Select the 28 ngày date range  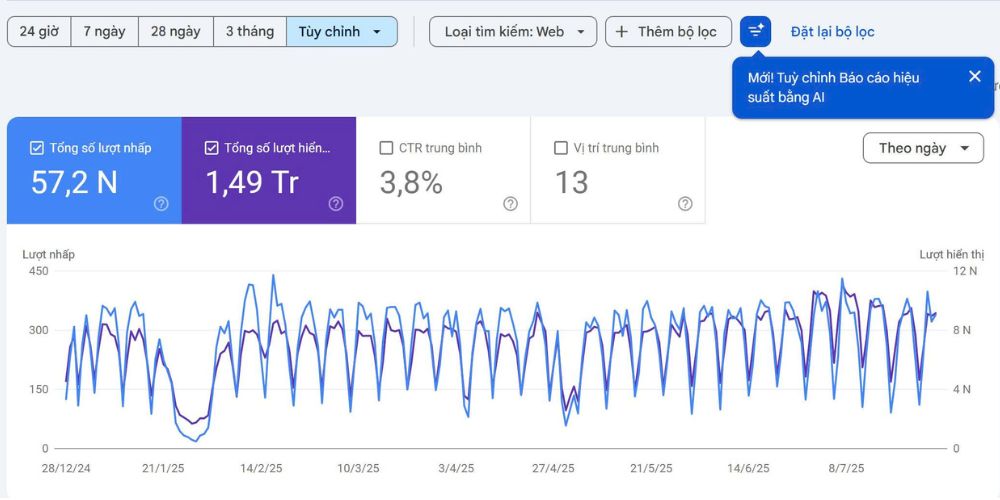click(176, 32)
